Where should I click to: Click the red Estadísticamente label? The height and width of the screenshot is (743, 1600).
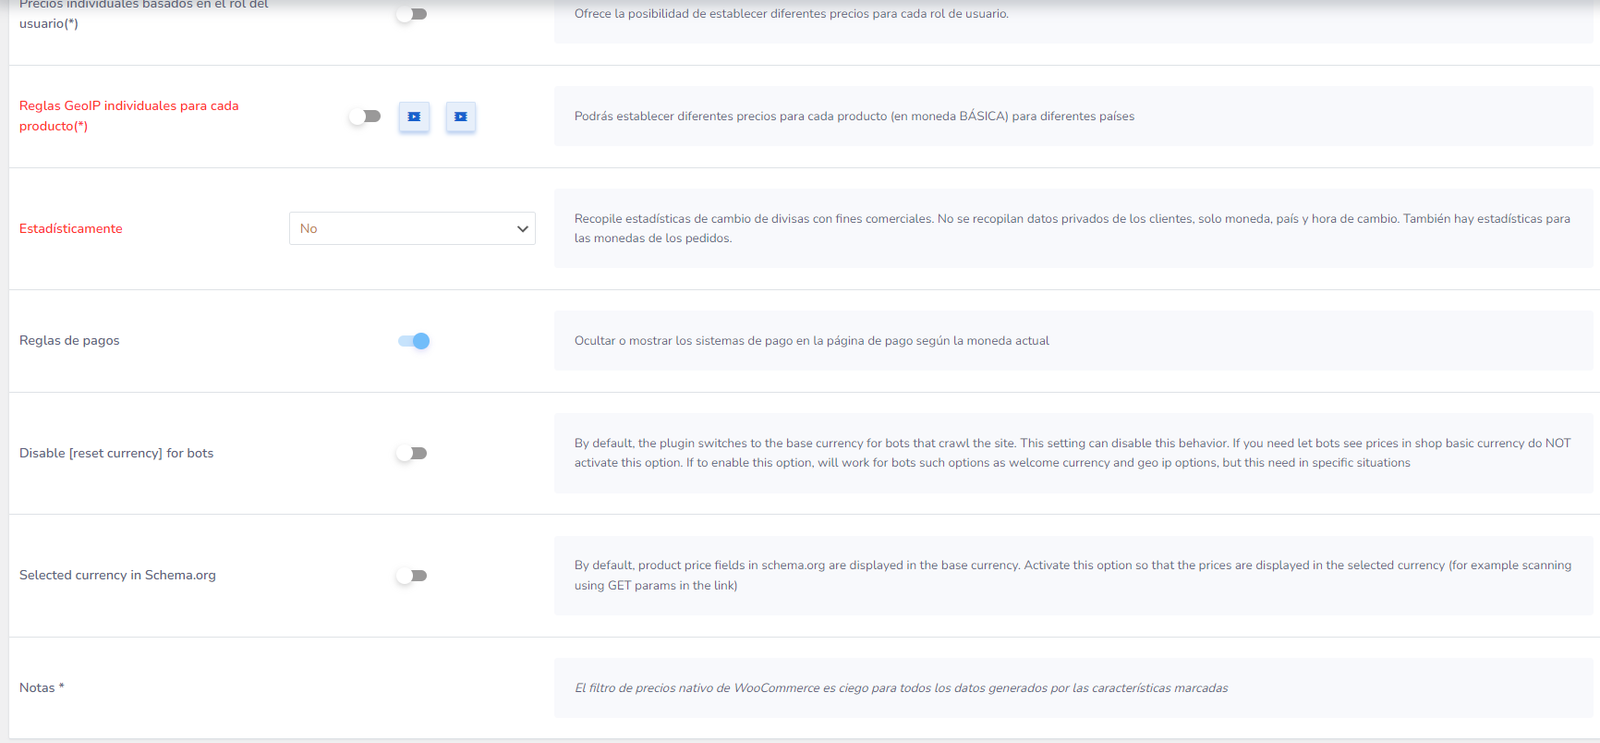(x=71, y=229)
